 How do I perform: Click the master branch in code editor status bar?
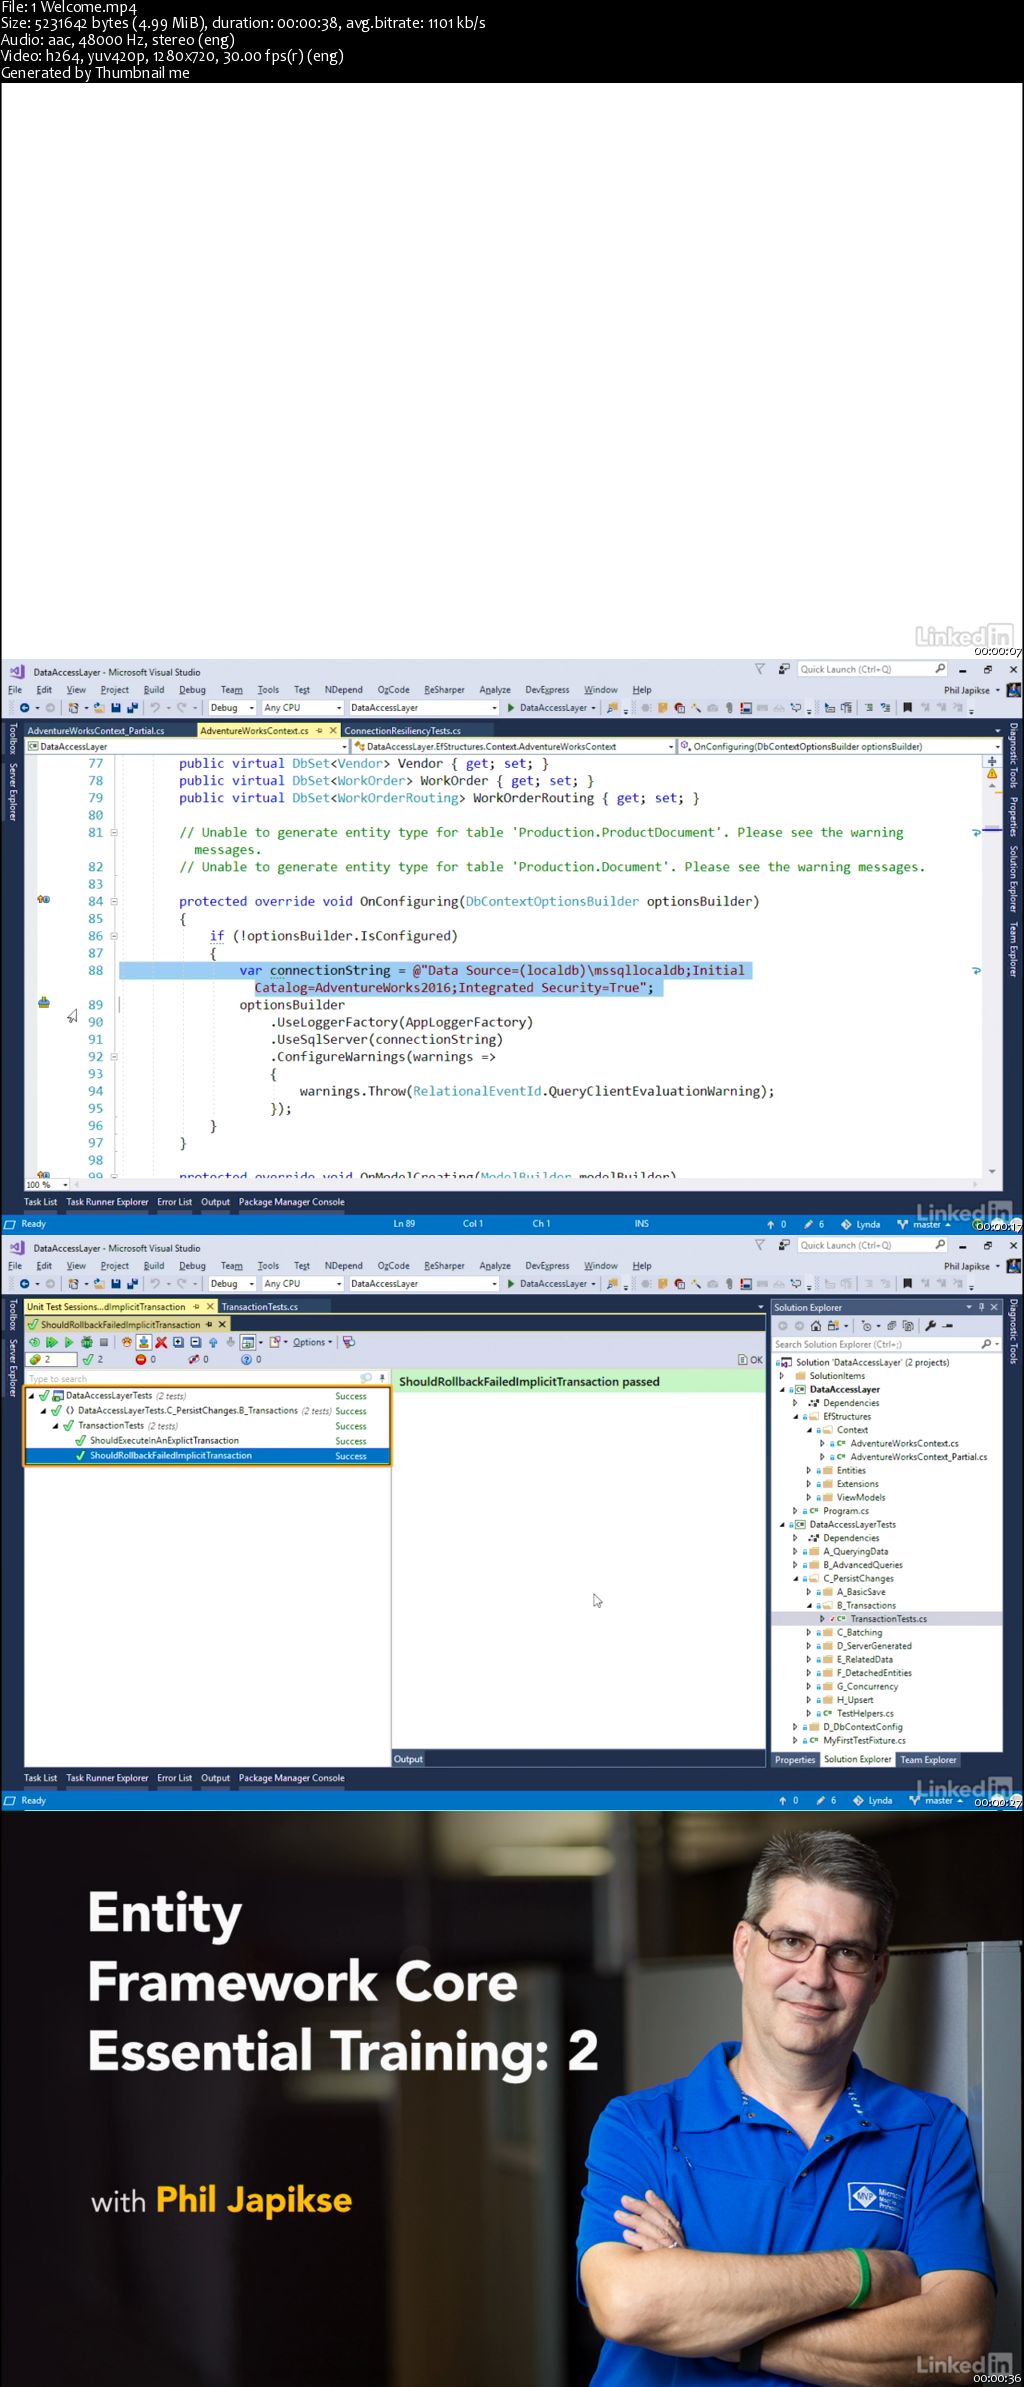coord(924,1224)
